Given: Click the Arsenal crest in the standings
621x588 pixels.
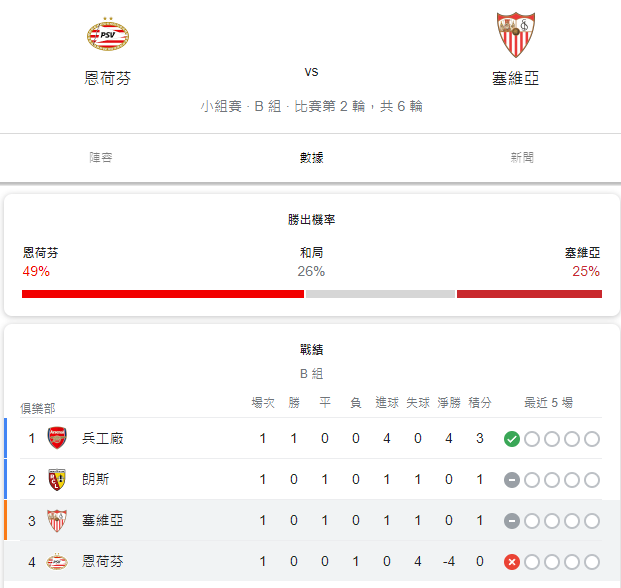Looking at the screenshot, I should point(57,438).
